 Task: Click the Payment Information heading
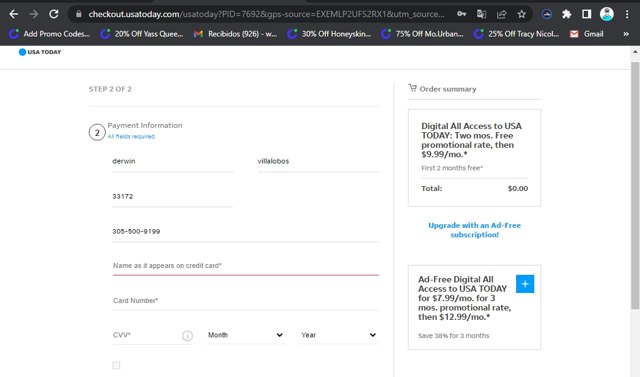145,126
